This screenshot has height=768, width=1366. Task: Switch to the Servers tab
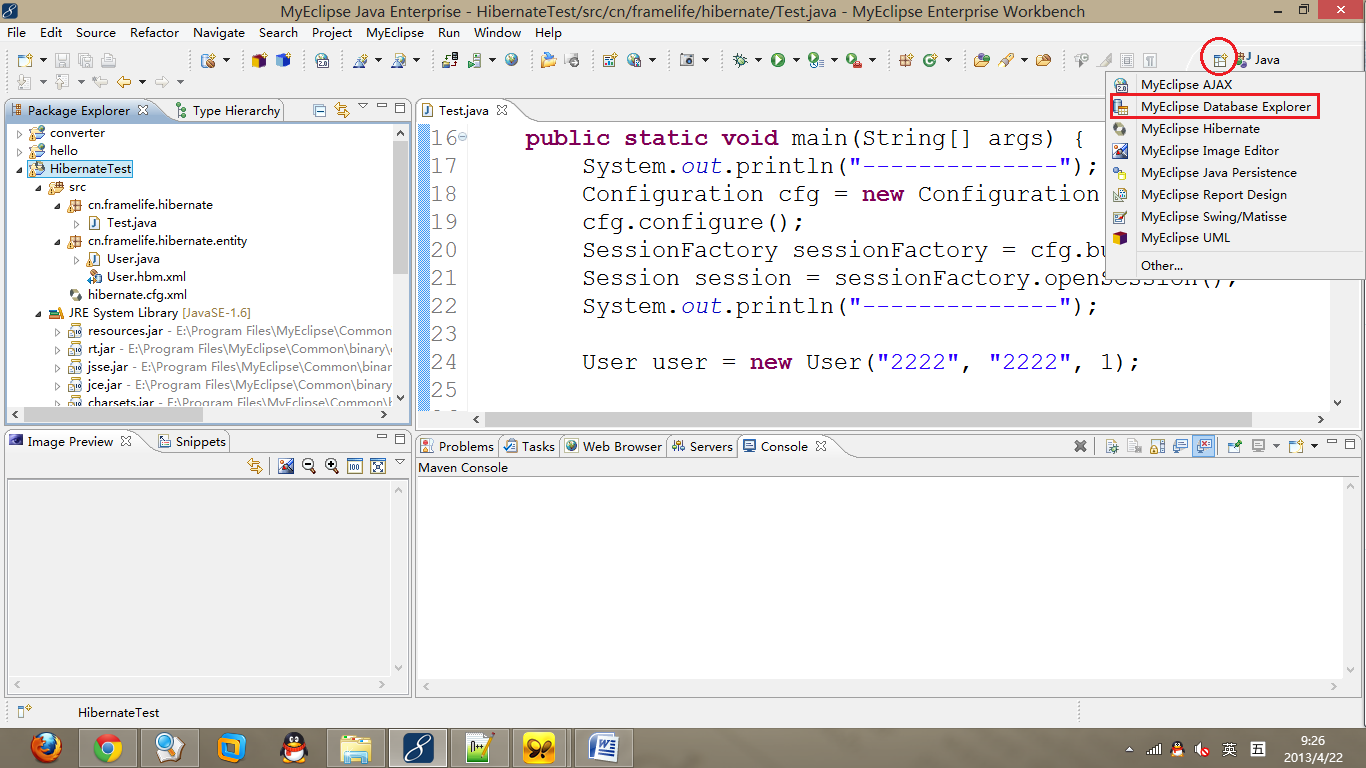pos(703,446)
